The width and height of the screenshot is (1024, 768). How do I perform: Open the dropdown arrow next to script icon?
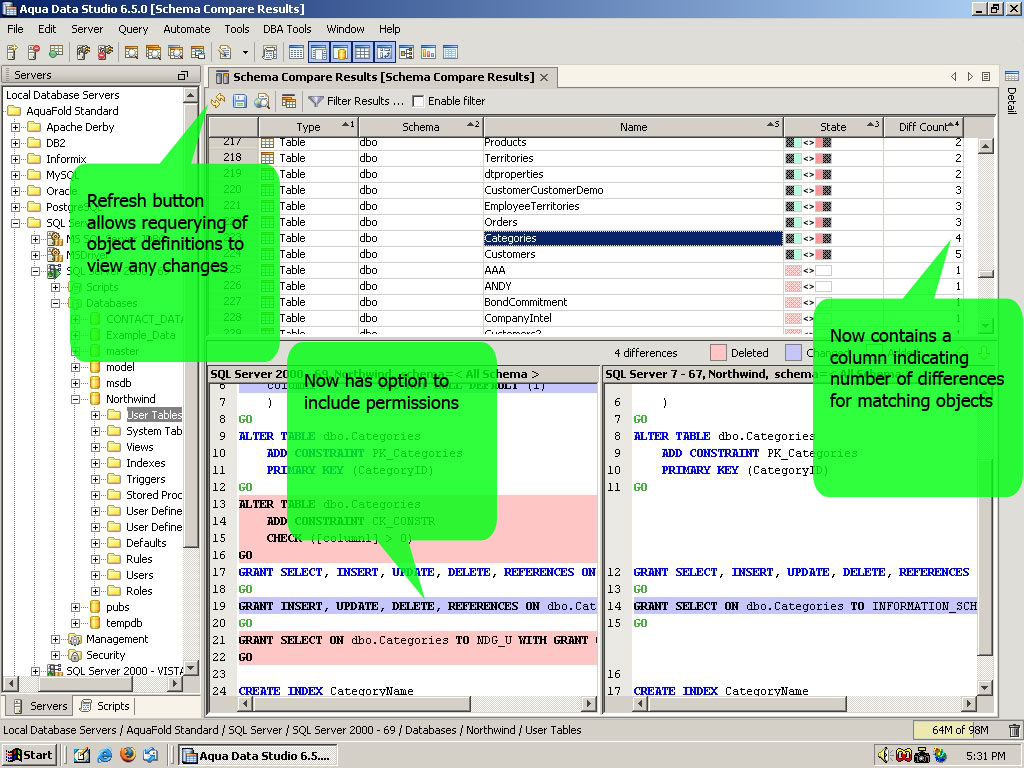(245, 52)
